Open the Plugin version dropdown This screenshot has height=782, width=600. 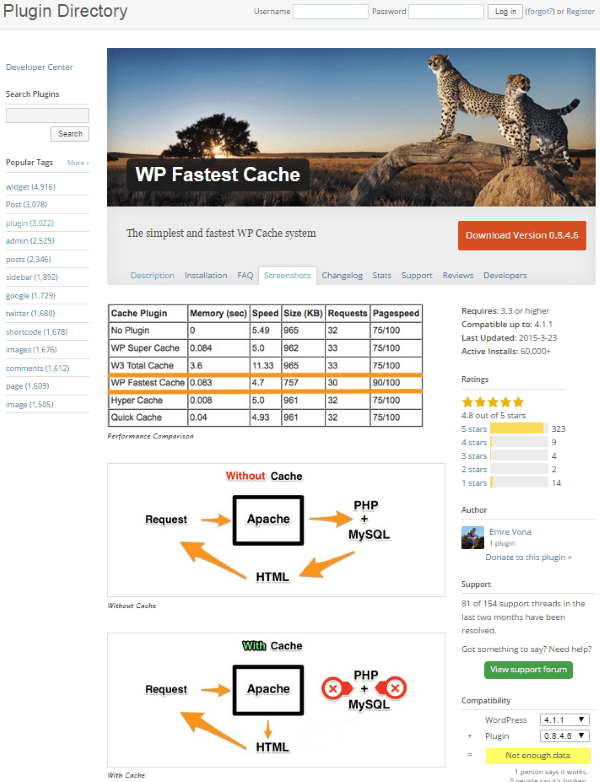point(565,736)
